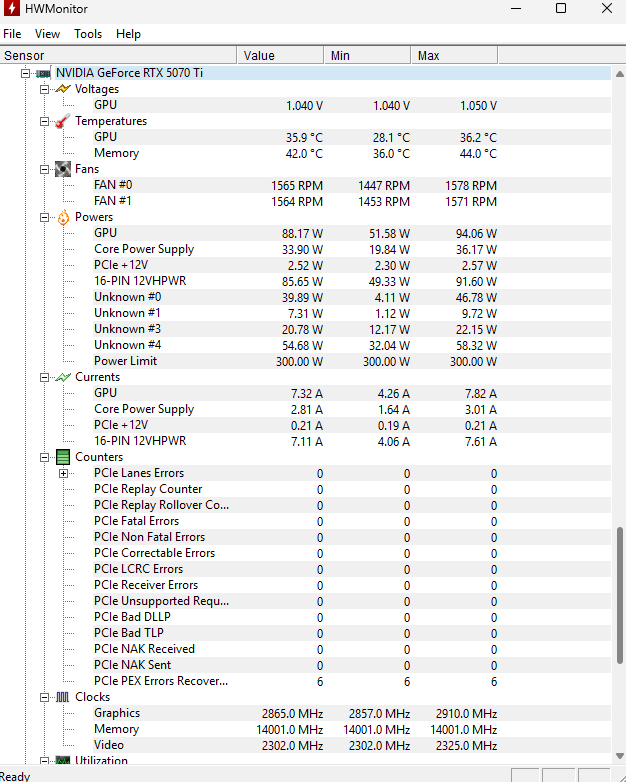Collapse the Powers group

tap(44, 217)
